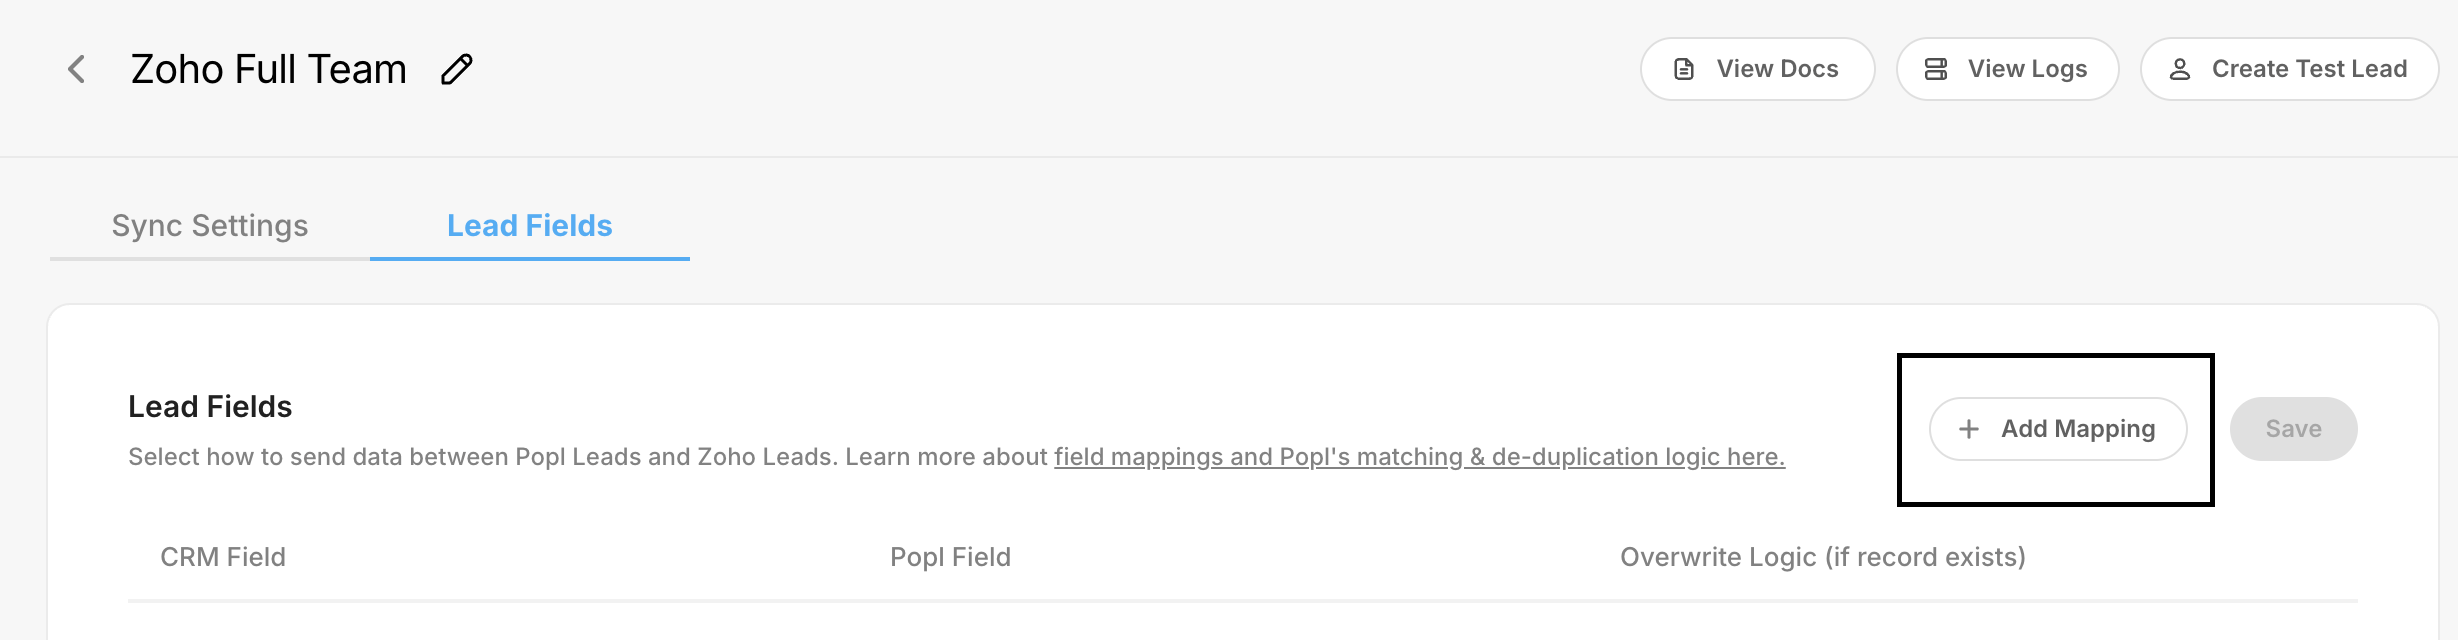Click the pencil icon to rename integration

[x=457, y=69]
